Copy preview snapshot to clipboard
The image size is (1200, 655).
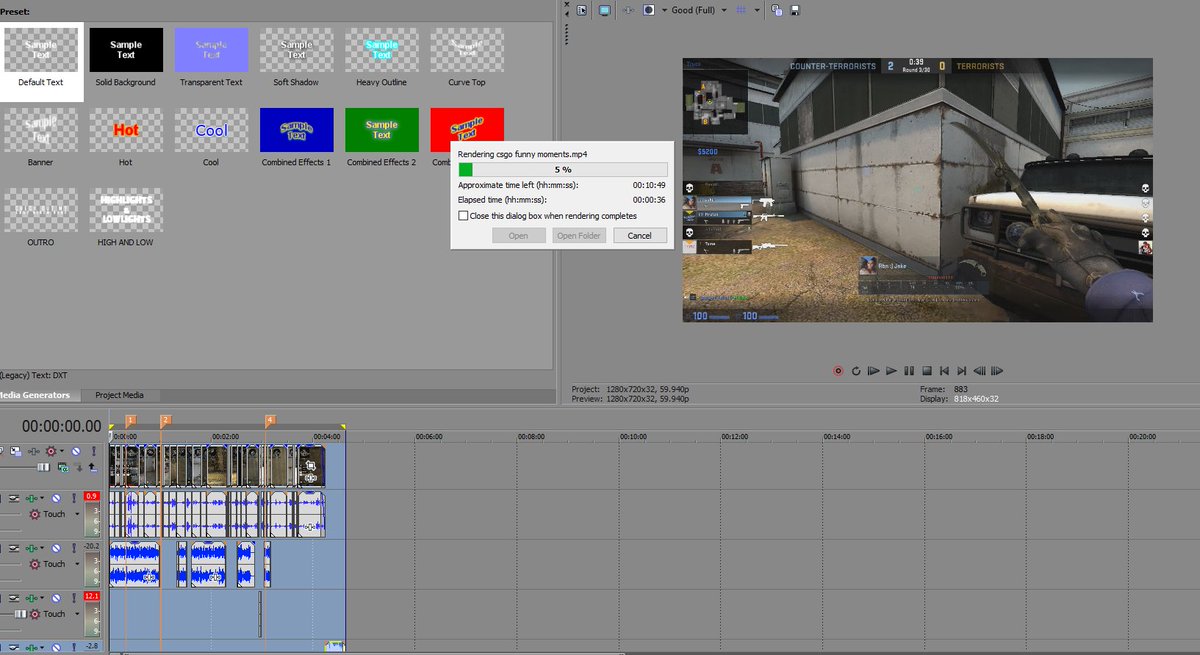tap(776, 10)
